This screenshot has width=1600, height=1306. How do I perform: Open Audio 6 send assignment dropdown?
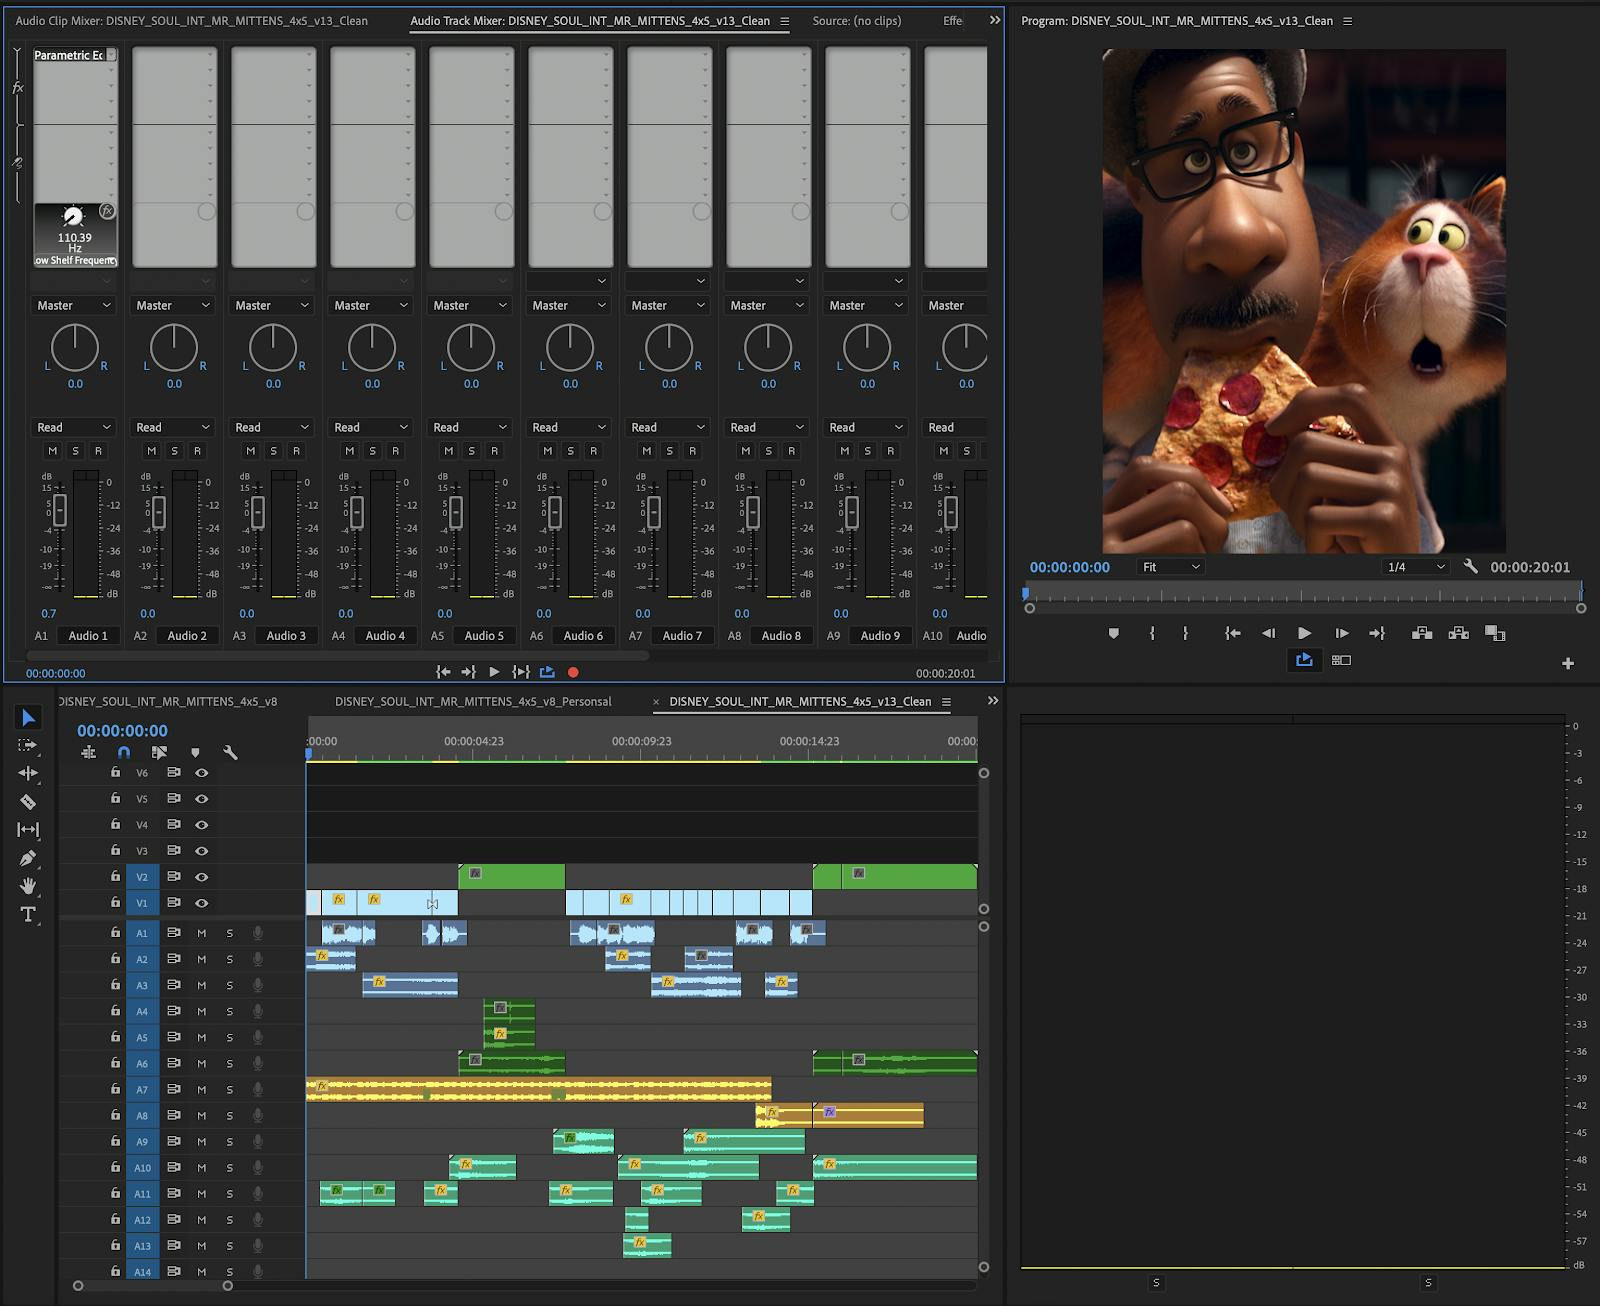[x=569, y=281]
